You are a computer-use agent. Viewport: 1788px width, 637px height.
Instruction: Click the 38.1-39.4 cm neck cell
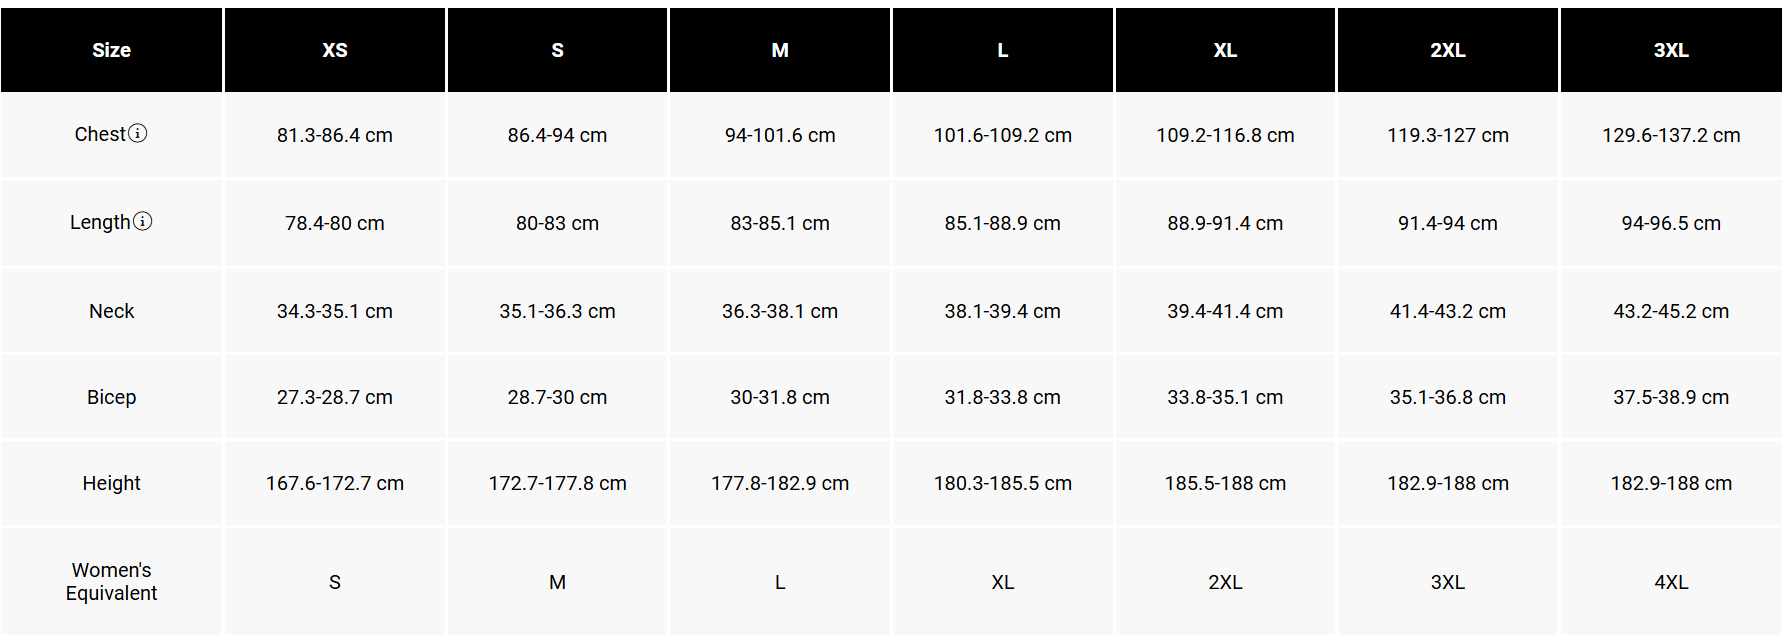(1002, 311)
